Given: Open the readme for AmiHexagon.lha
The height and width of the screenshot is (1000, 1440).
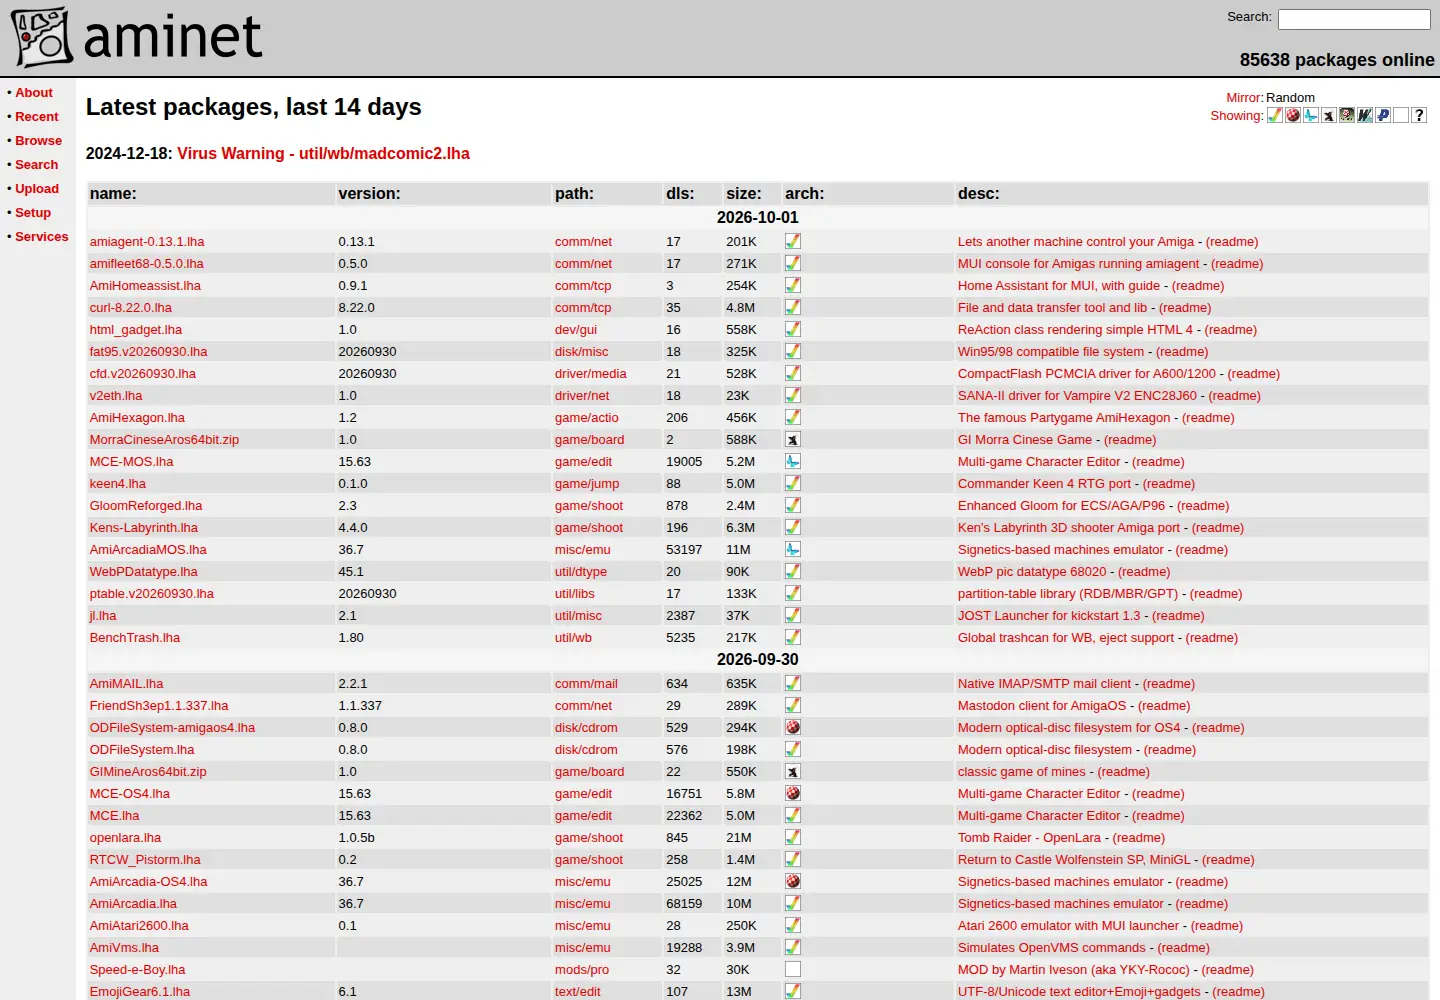Looking at the screenshot, I should coord(1208,418).
